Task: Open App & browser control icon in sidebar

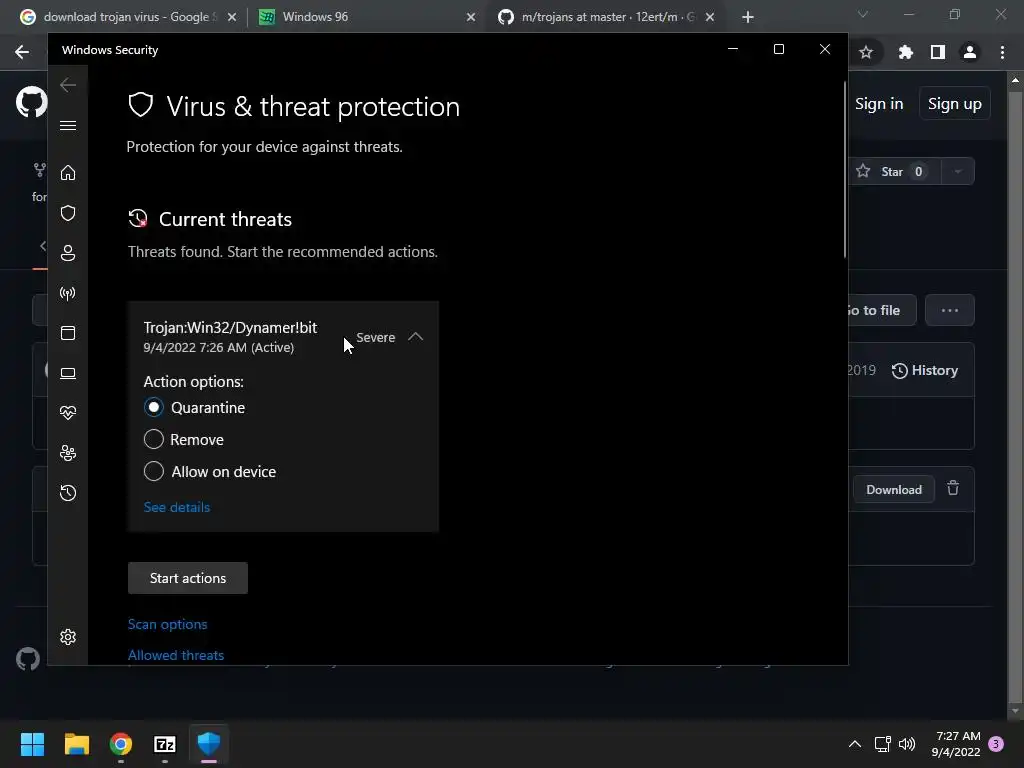Action: pos(68,333)
